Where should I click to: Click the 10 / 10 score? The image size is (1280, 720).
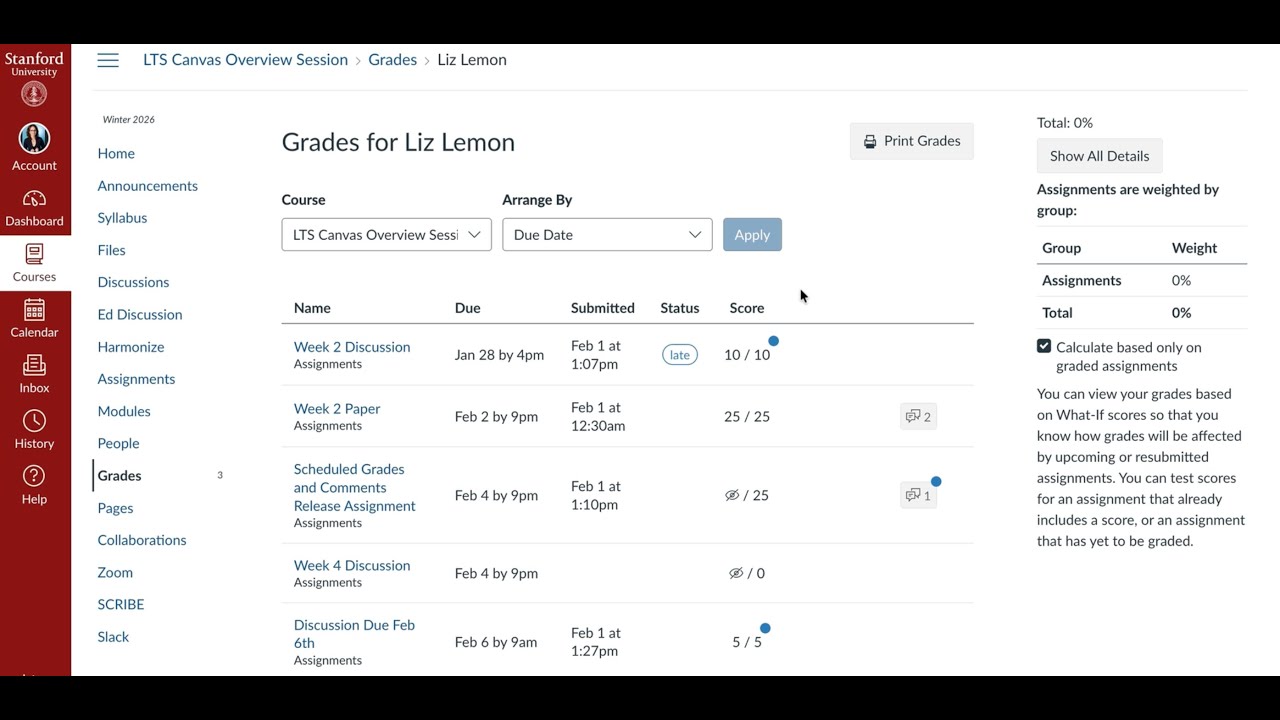[747, 355]
